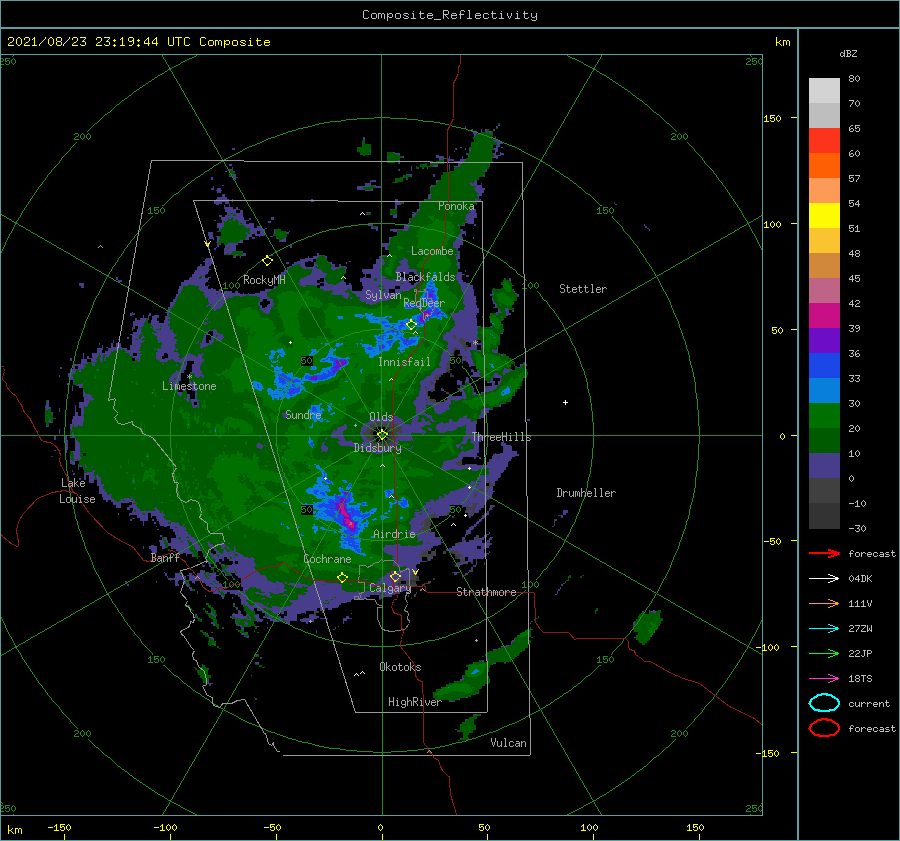Select the 54 dBZ yellow swatch

(824, 215)
